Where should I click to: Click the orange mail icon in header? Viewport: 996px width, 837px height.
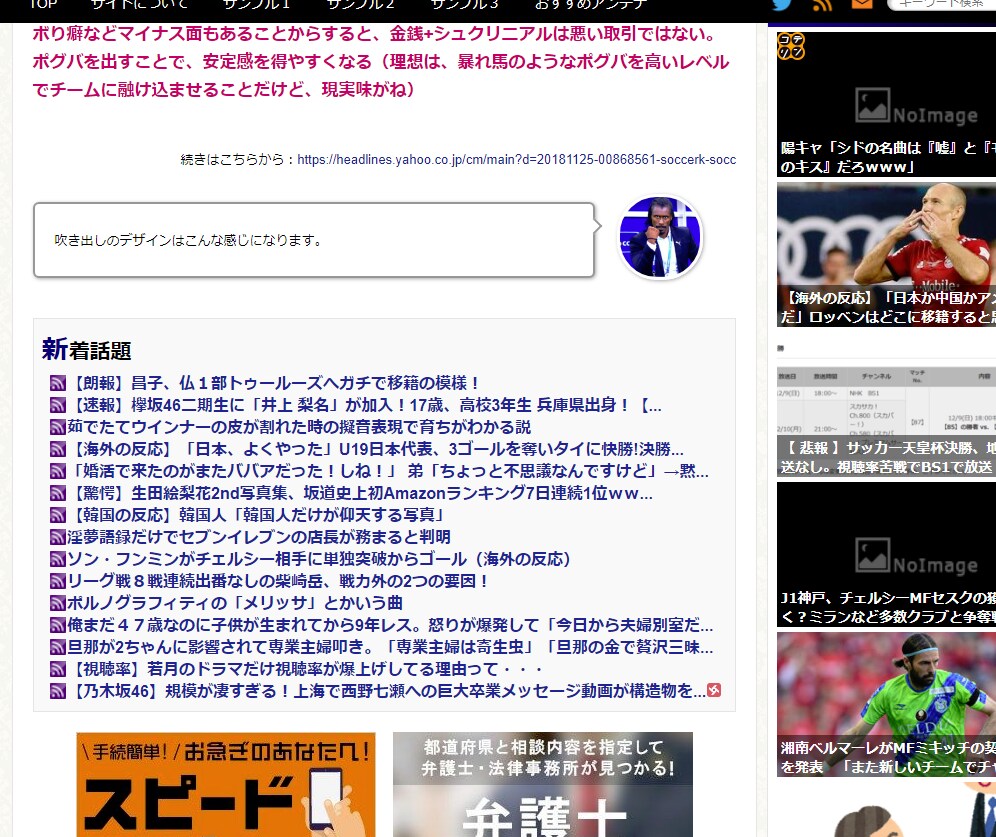click(x=862, y=4)
